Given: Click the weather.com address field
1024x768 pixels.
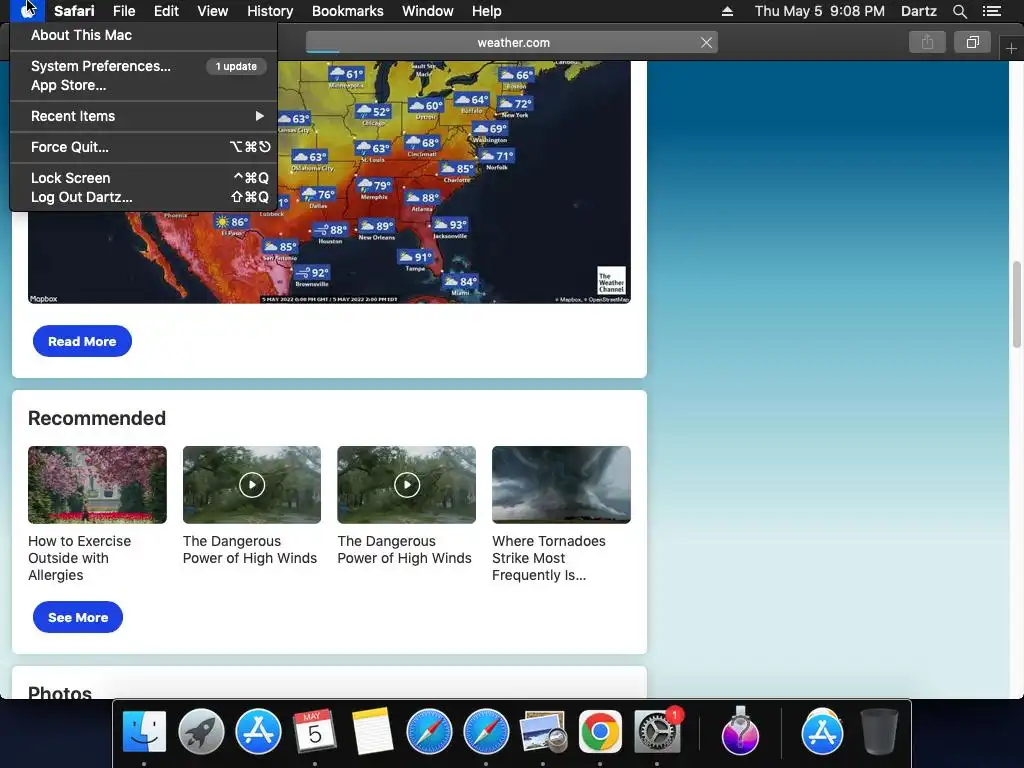Looking at the screenshot, I should click(x=512, y=42).
